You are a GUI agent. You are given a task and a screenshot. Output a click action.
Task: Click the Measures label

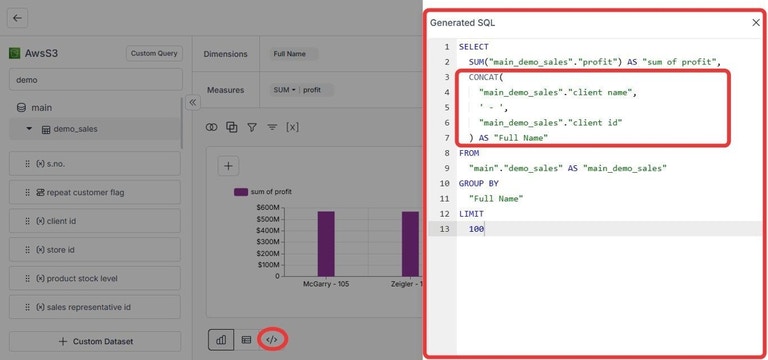click(x=225, y=90)
